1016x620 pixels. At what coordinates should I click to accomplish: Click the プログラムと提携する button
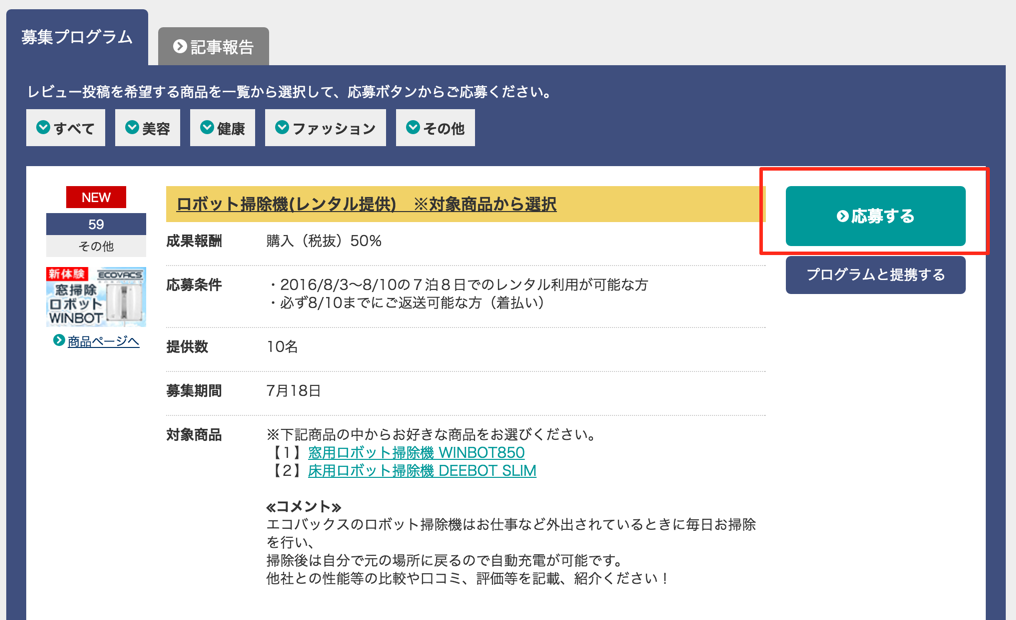[875, 275]
